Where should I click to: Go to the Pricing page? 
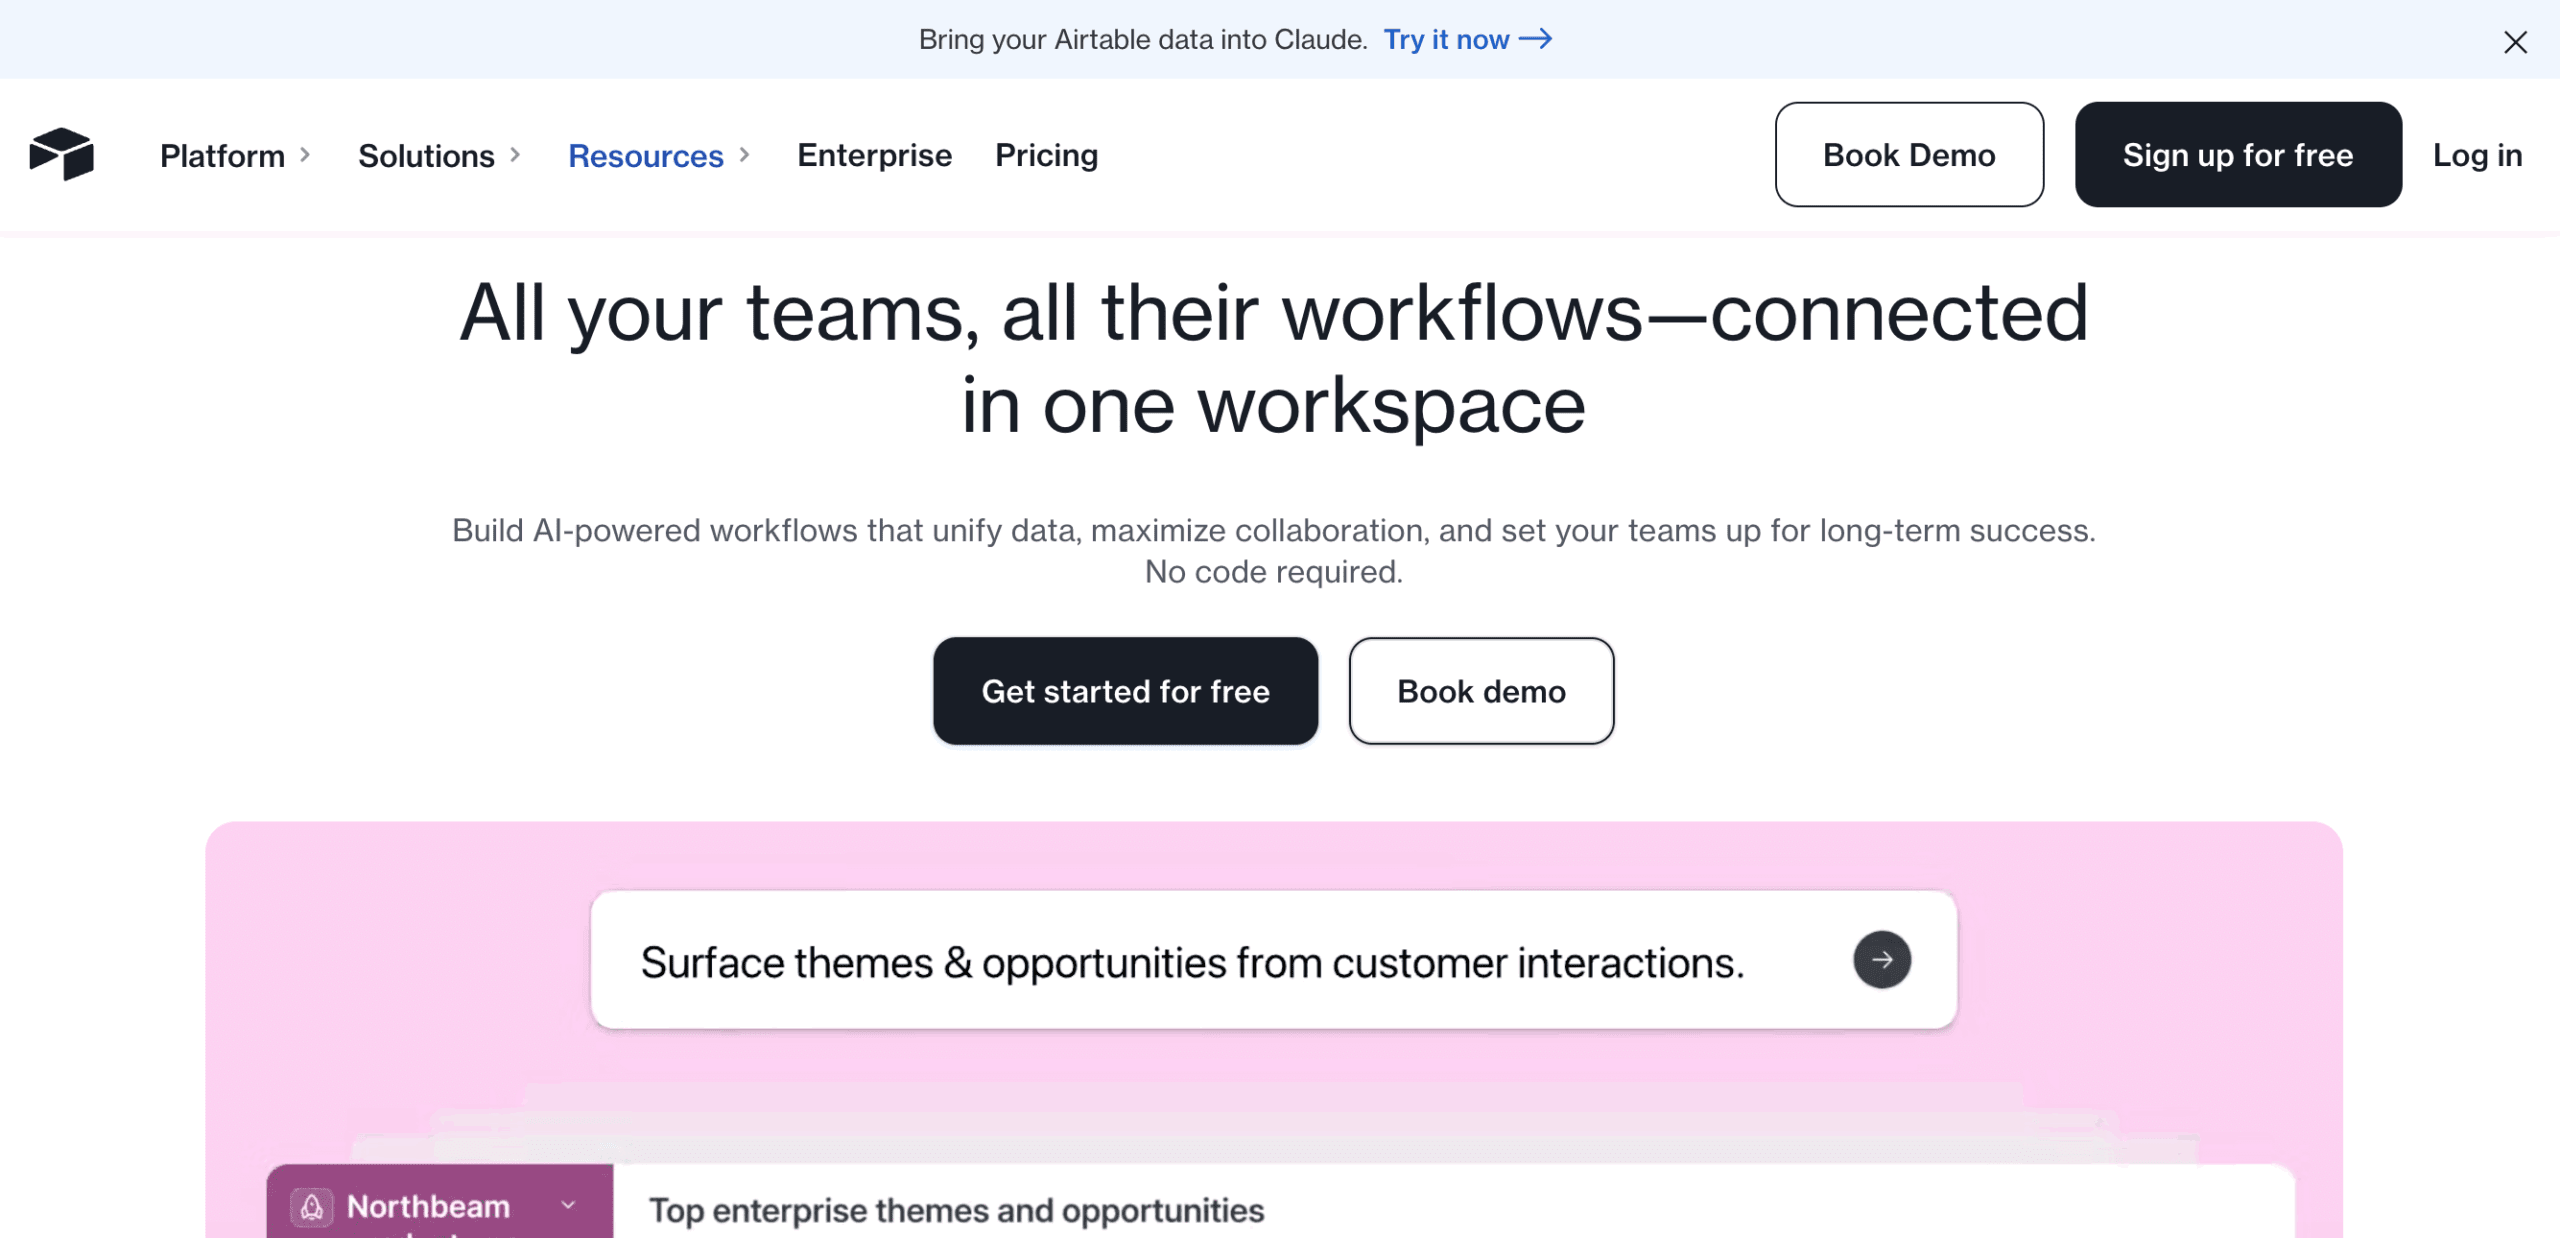point(1046,155)
